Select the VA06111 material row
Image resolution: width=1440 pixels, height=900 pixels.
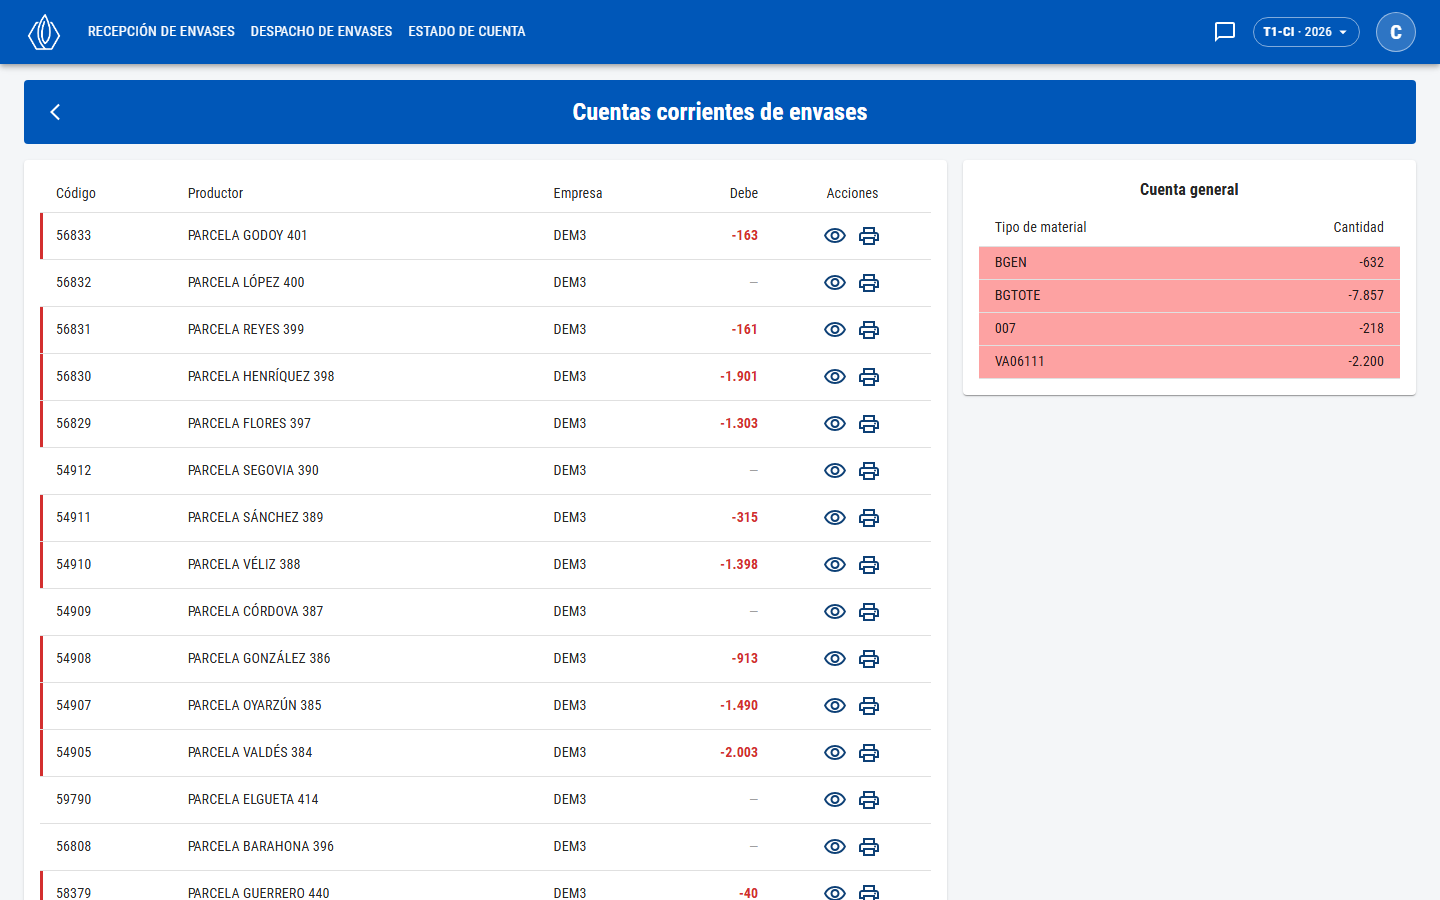click(1189, 362)
